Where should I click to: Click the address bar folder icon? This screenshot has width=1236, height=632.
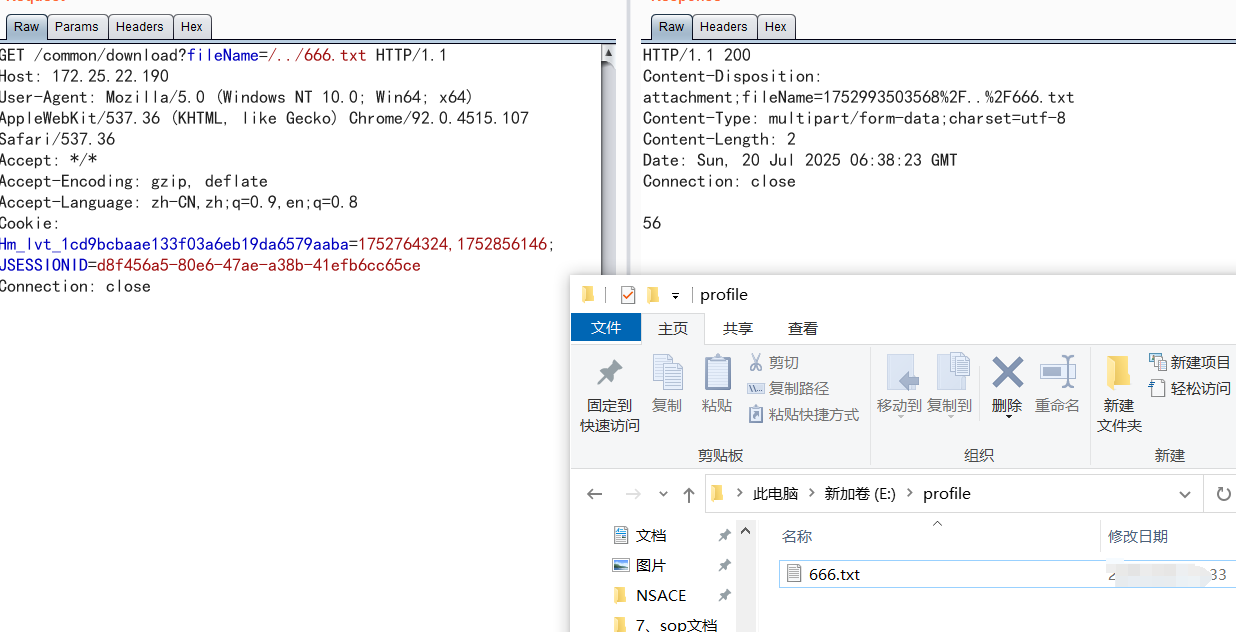[717, 494]
